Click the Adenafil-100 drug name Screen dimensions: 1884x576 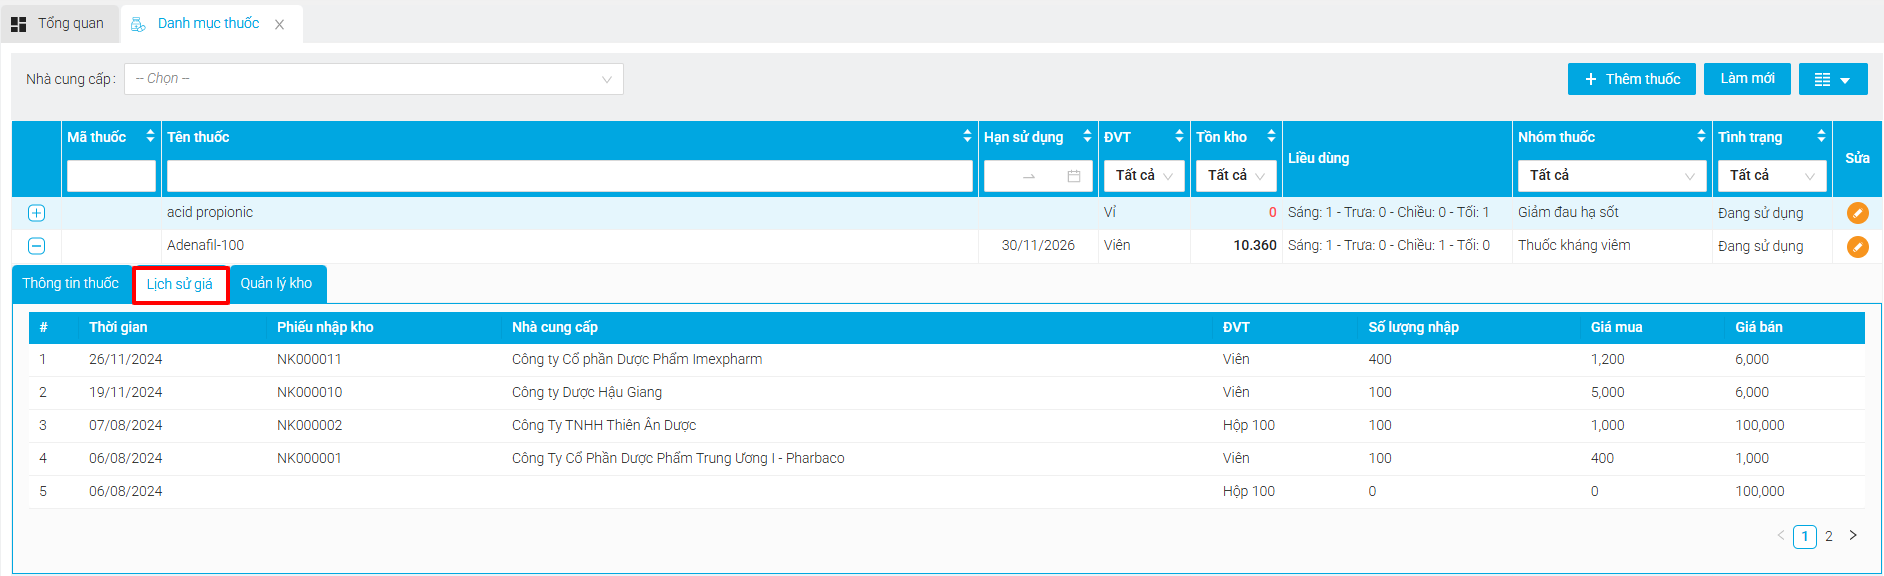[205, 245]
